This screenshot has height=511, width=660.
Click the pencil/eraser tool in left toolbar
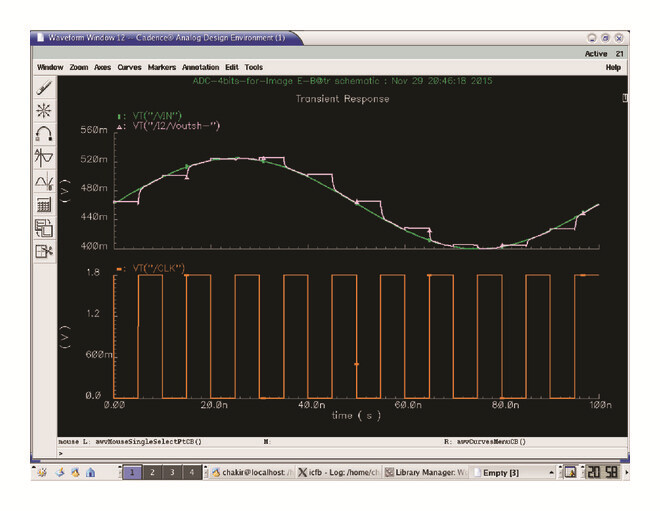[44, 88]
